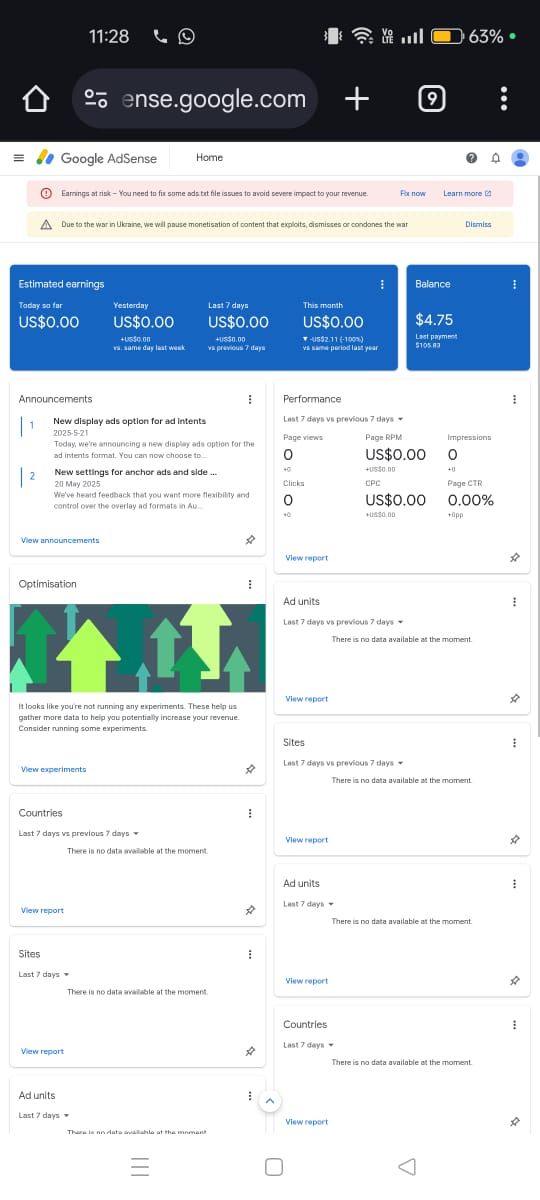This screenshot has height=1200, width=540.
Task: Tap the Android recent apps button
Action: point(140,1167)
